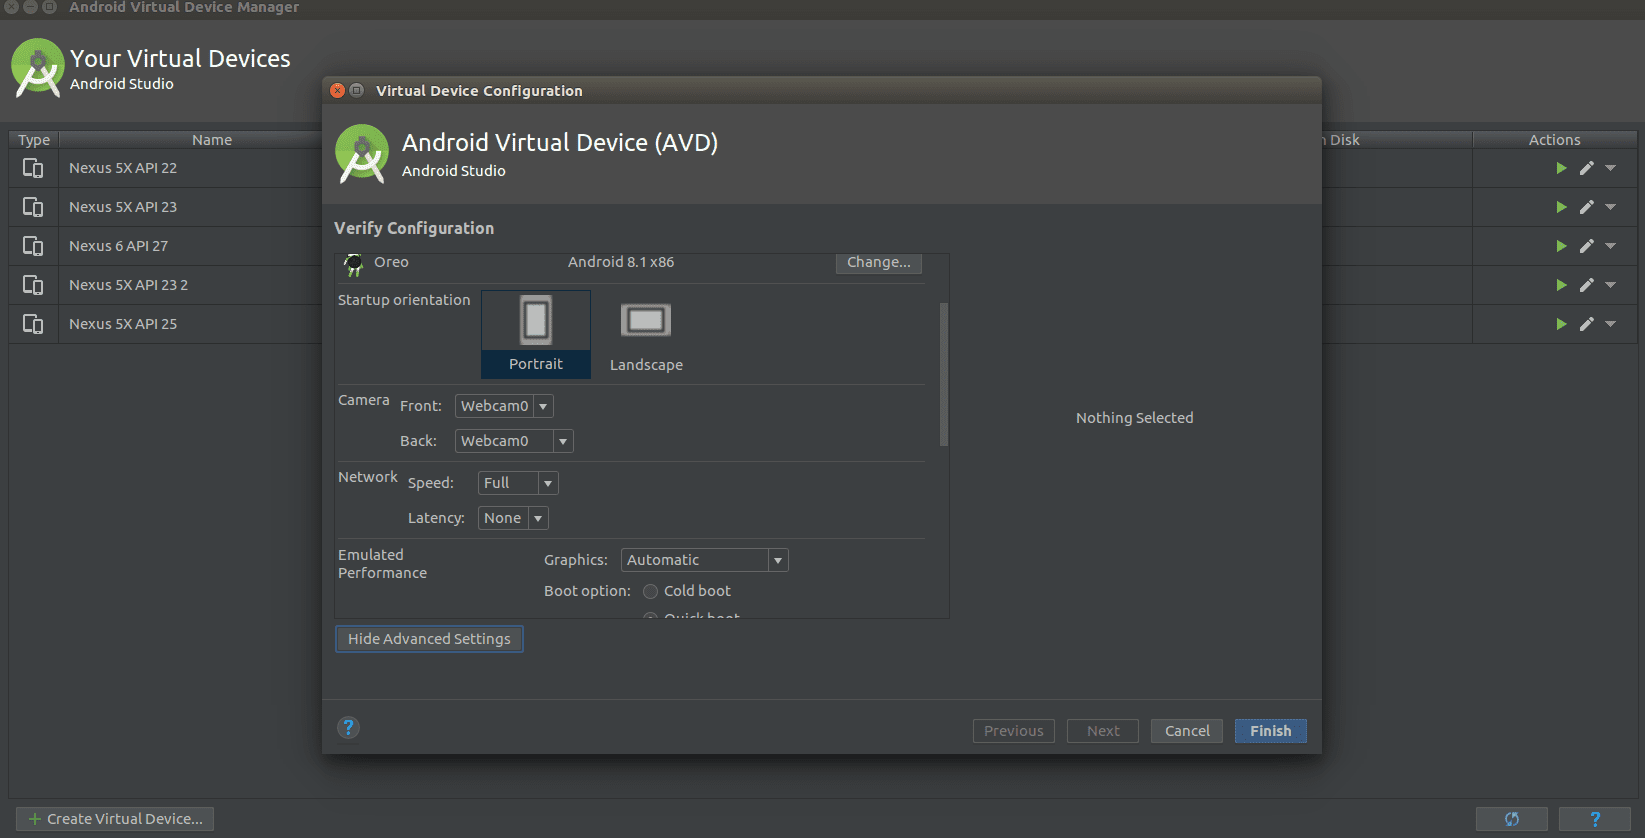The image size is (1645, 838).
Task: Edit the Nexus 5X API 23 2 device
Action: 1586,285
